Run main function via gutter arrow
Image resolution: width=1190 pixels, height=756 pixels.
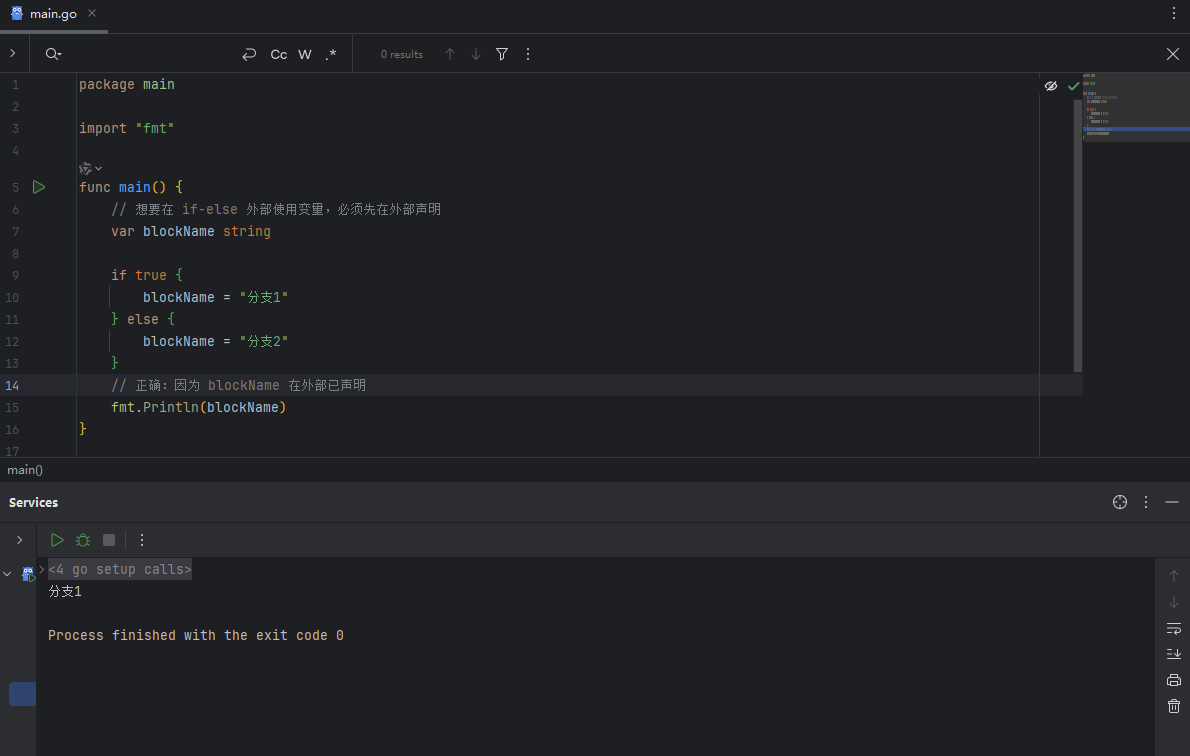tap(39, 187)
